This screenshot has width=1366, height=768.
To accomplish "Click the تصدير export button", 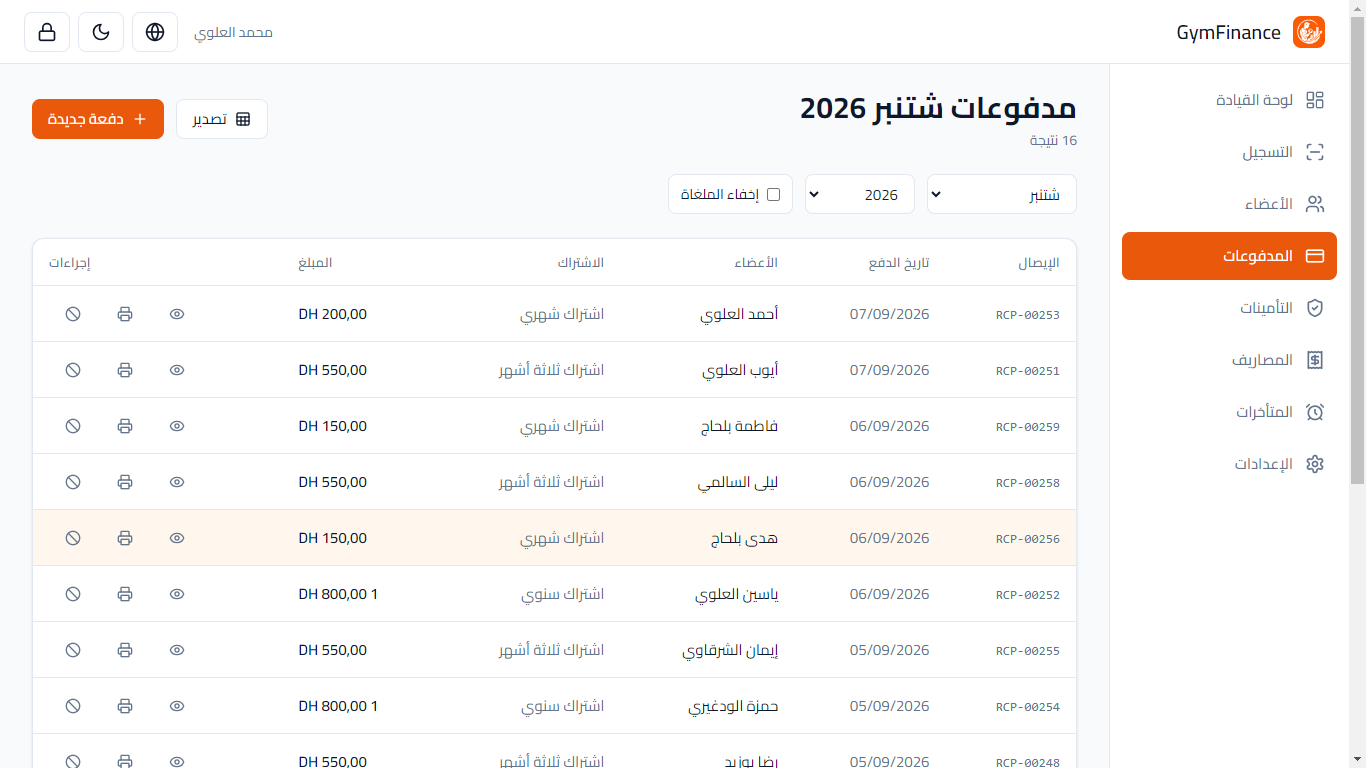I will [x=222, y=119].
